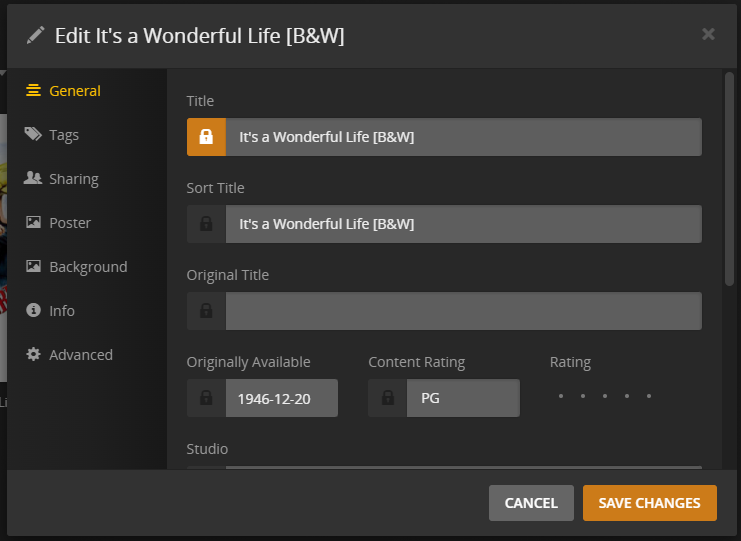Click the Poster image icon
Viewport: 741px width, 541px height.
coord(33,222)
